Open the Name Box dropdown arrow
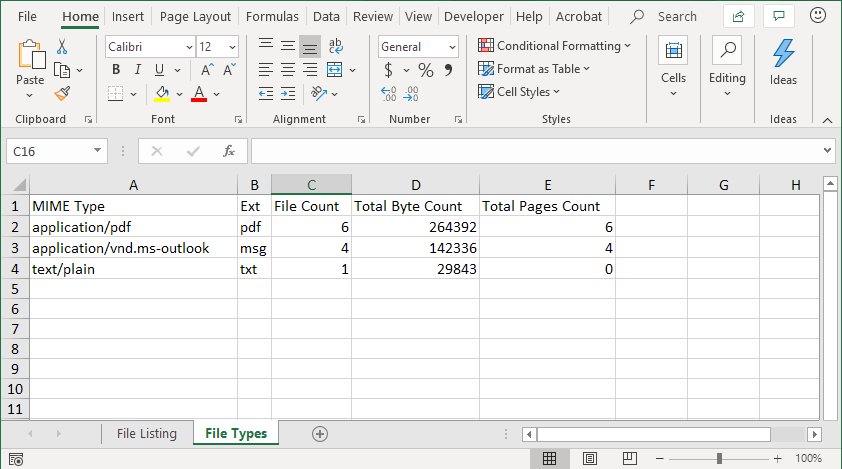 pyautogui.click(x=97, y=151)
